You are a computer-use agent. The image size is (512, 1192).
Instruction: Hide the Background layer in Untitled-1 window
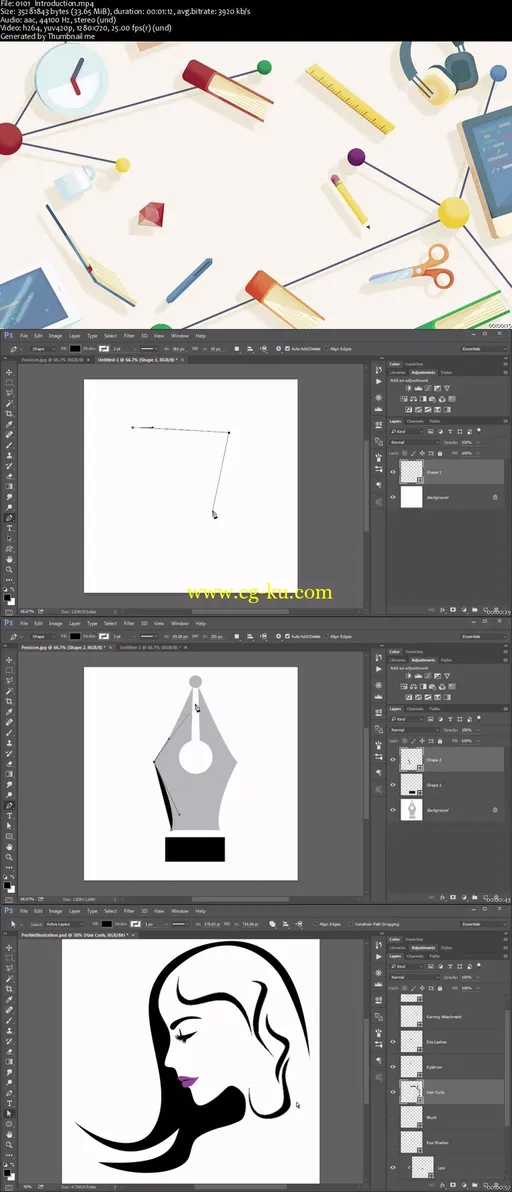tap(393, 497)
